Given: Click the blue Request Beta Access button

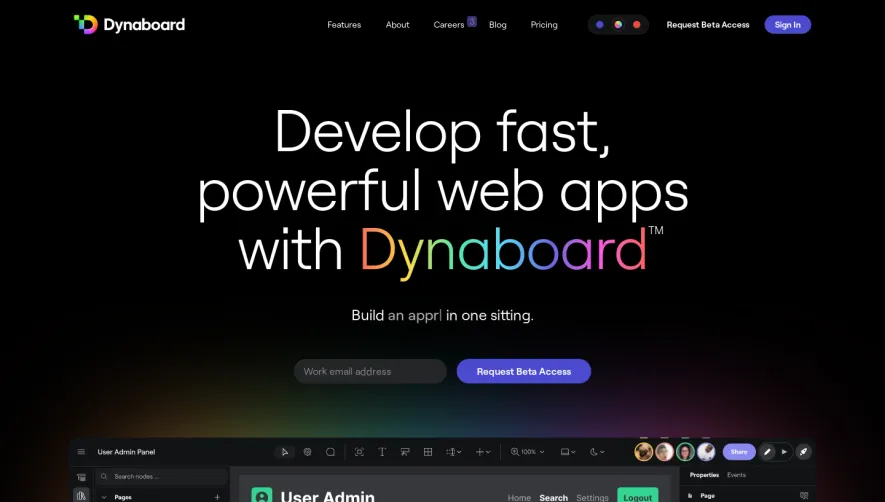Looking at the screenshot, I should [524, 371].
